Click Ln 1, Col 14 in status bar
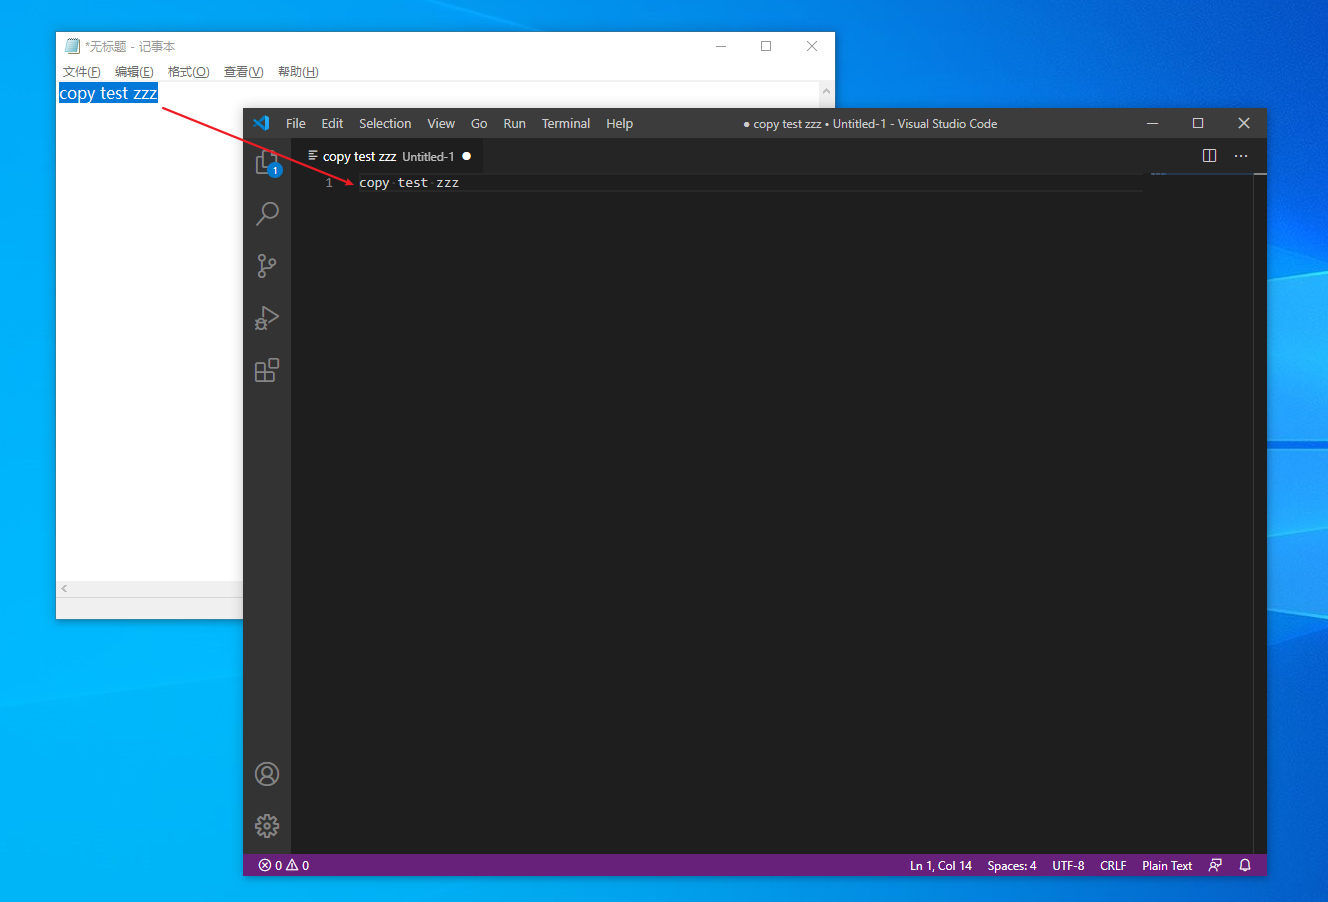Image resolution: width=1328 pixels, height=902 pixels. tap(941, 865)
